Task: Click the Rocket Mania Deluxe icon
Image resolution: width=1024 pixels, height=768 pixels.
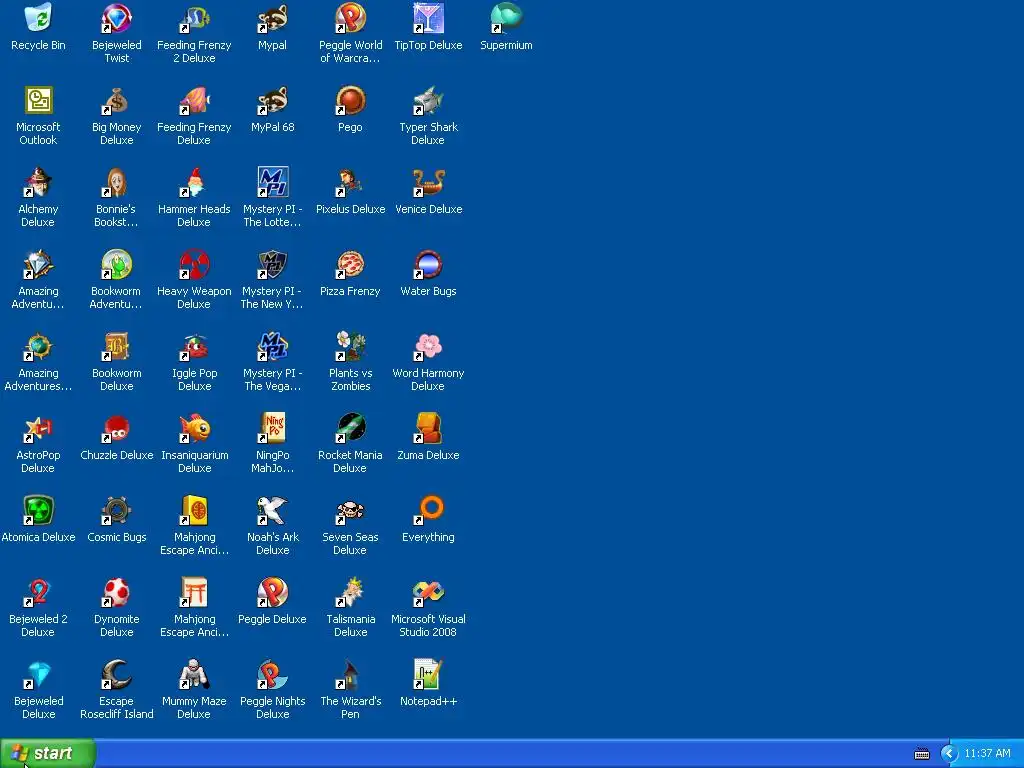Action: (x=350, y=428)
